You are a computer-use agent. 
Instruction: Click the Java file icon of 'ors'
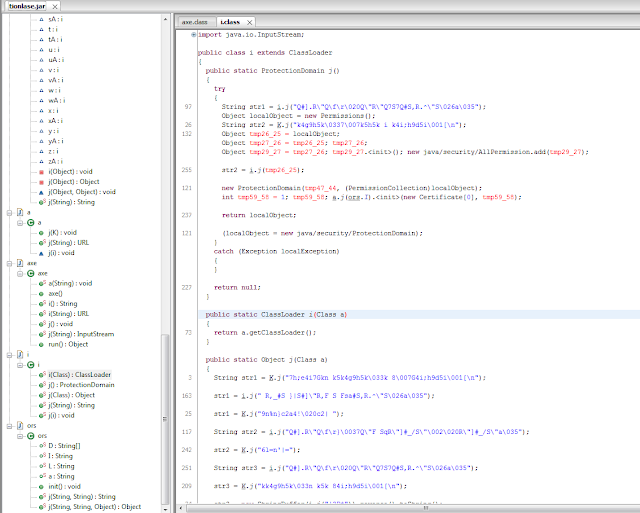tap(20, 426)
